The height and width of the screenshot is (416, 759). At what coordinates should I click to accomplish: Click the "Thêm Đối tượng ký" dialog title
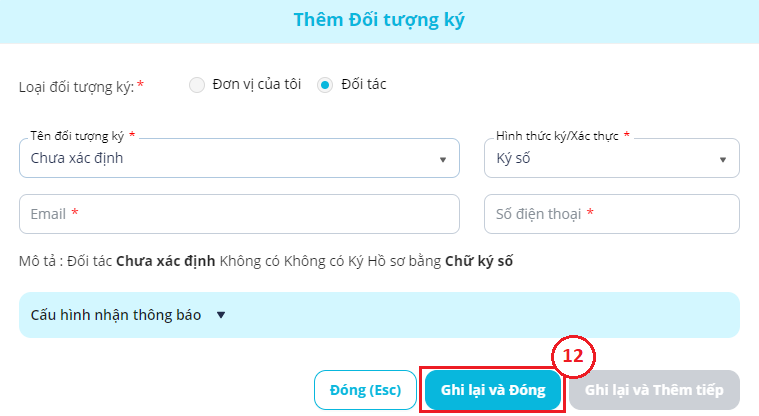point(379,20)
